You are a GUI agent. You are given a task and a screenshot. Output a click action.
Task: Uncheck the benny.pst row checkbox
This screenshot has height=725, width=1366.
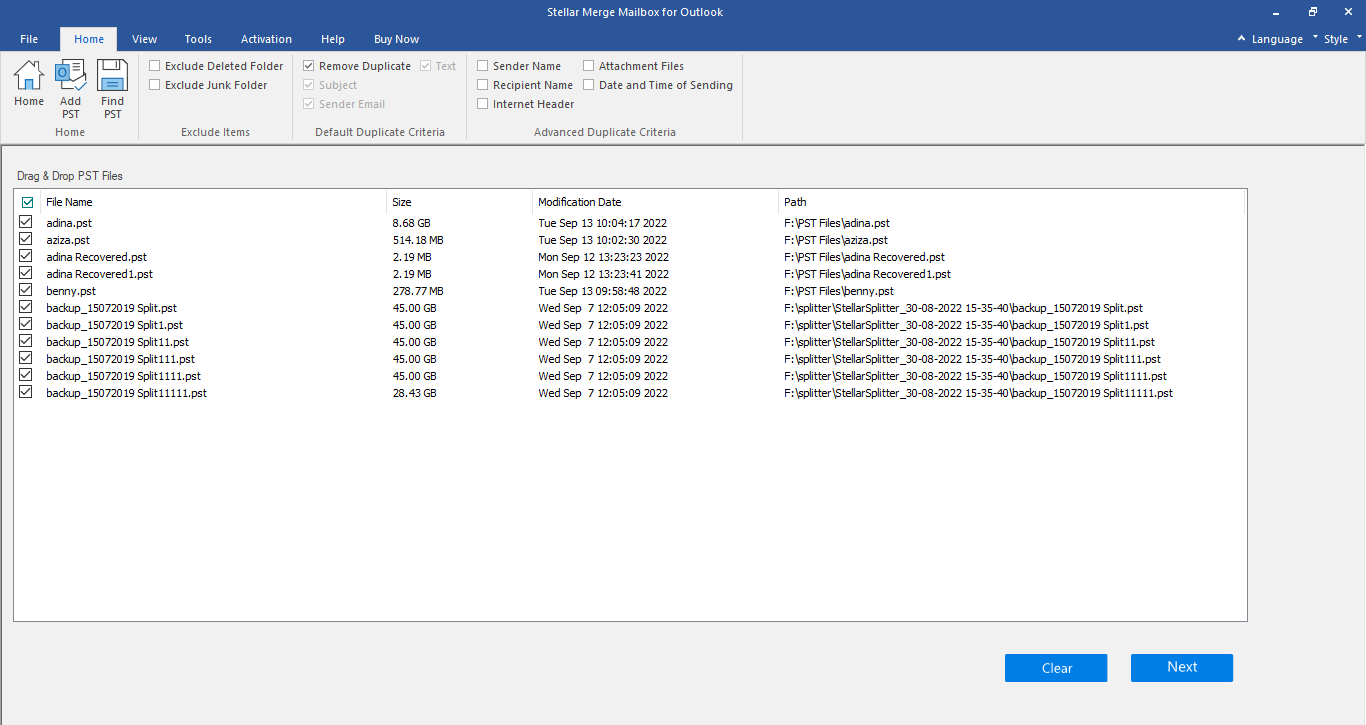coord(26,290)
